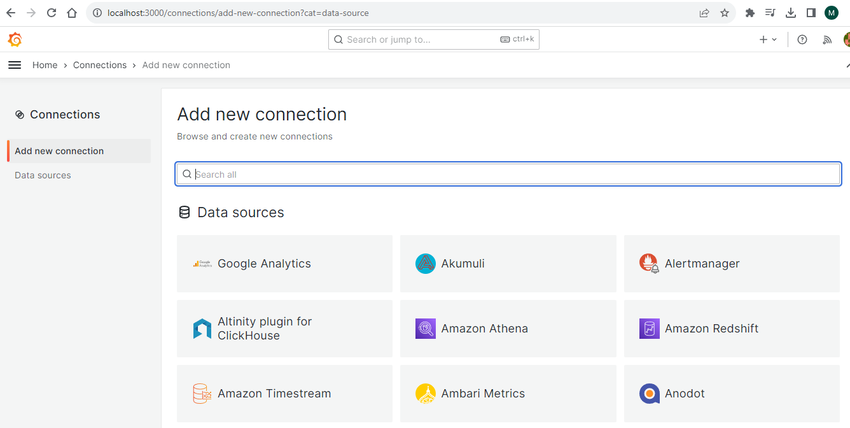Open Chrome profile avatar M

832,13
